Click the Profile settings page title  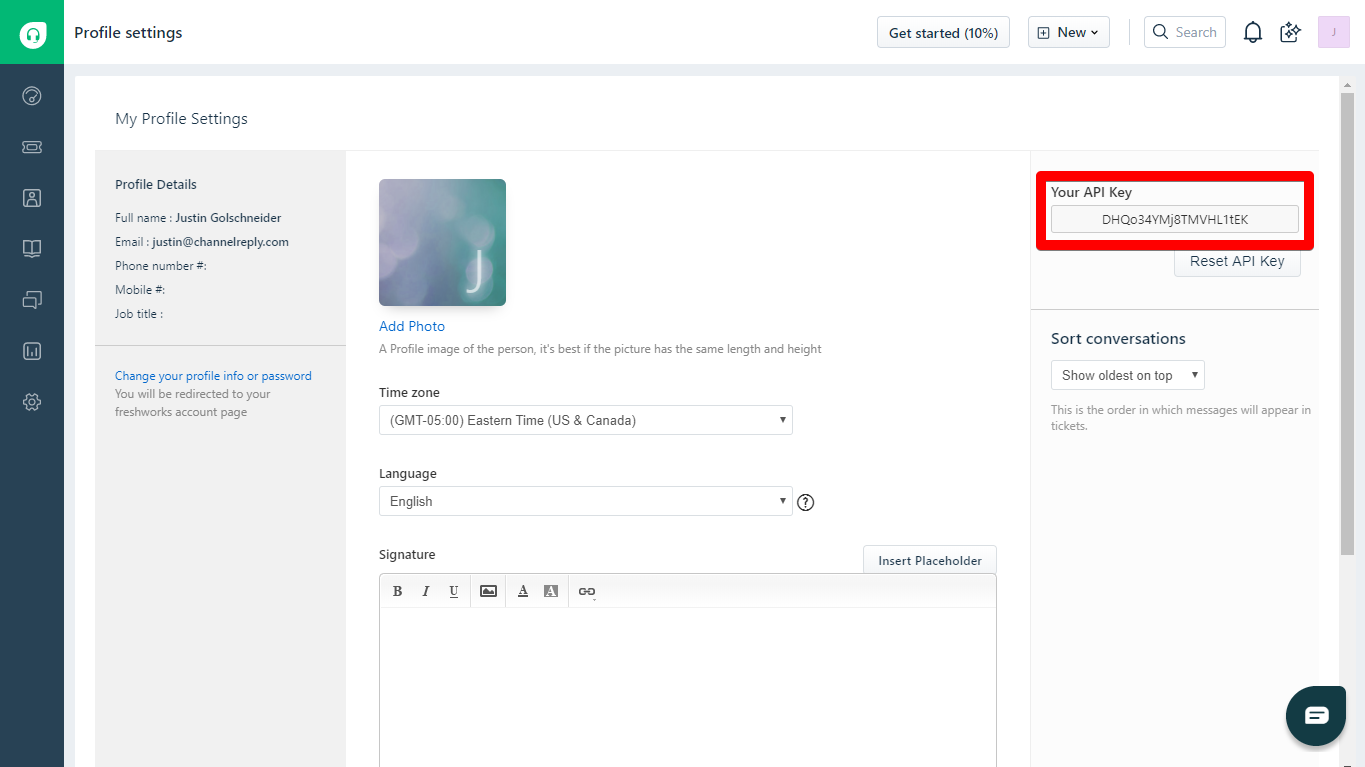tap(128, 33)
